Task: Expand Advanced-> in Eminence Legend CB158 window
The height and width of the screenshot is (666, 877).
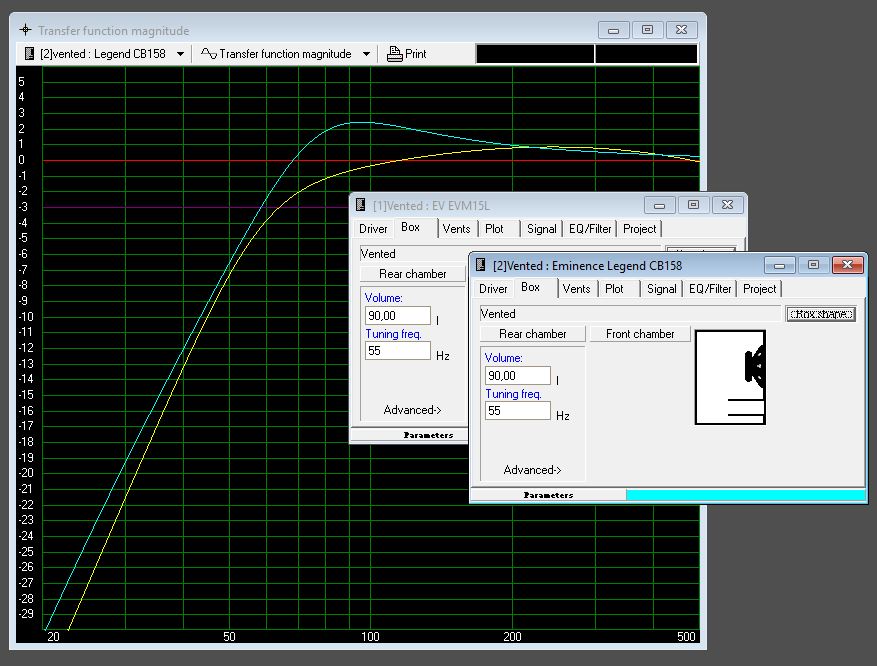Action: point(532,470)
